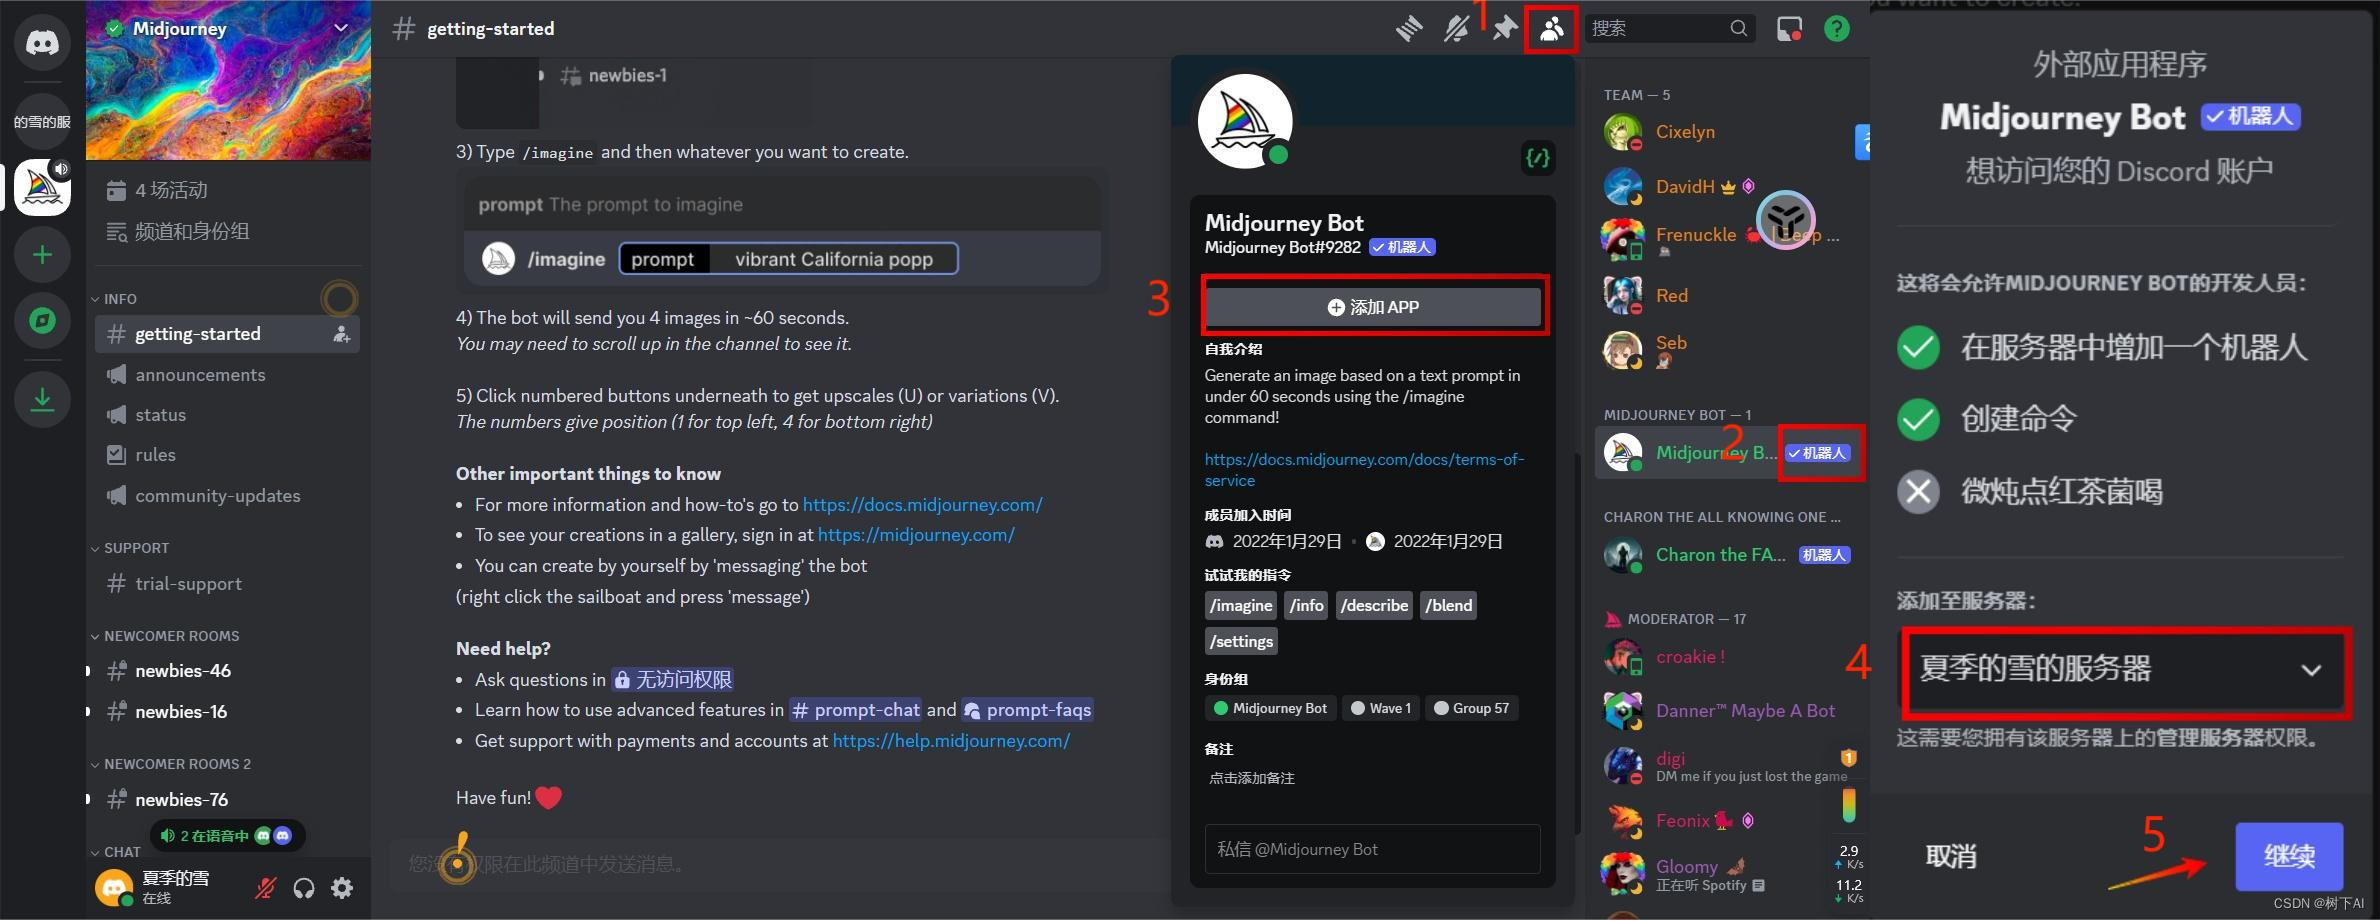2380x920 pixels.
Task: Select getting-started channel
Action: click(x=227, y=334)
